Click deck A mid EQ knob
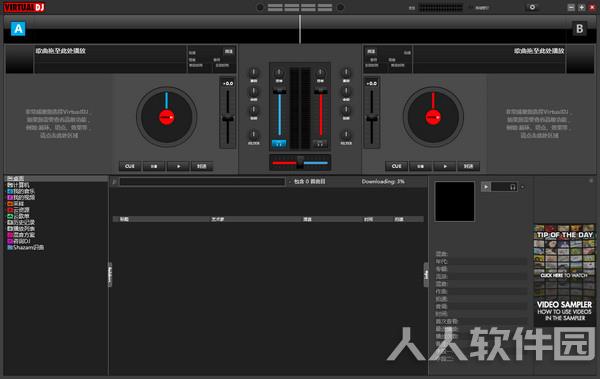The height and width of the screenshot is (379, 600). point(254,91)
